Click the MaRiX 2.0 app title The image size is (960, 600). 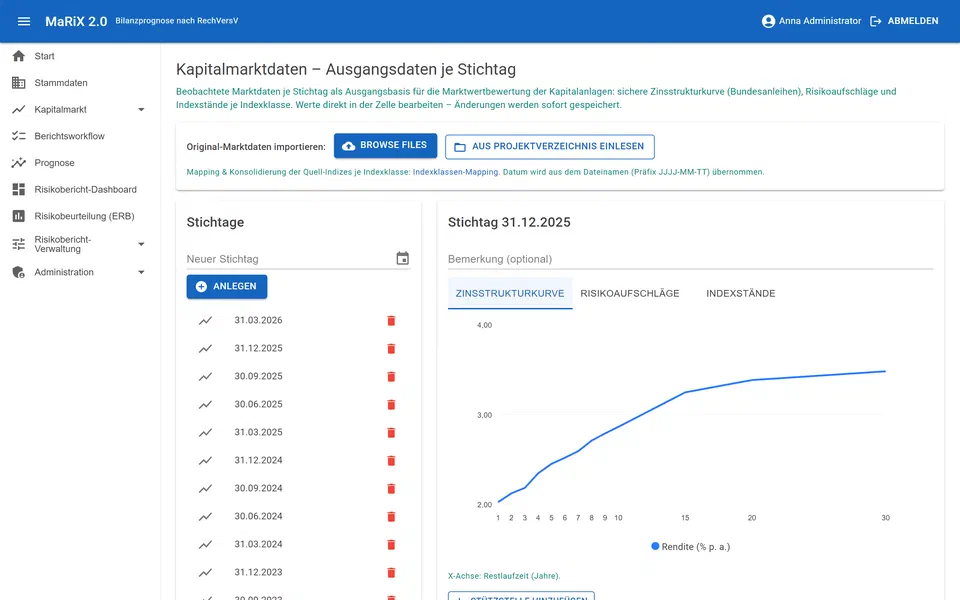click(x=76, y=21)
